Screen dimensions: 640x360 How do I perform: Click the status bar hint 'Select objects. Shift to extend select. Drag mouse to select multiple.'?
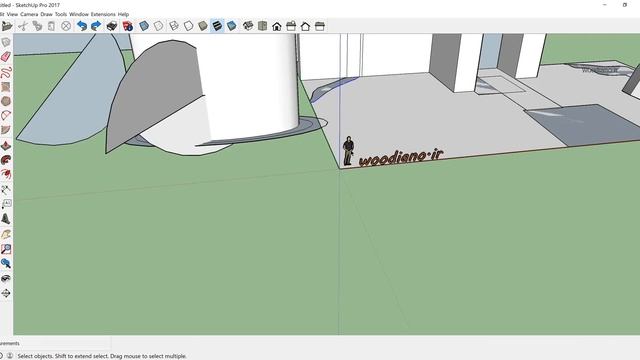[x=102, y=356]
